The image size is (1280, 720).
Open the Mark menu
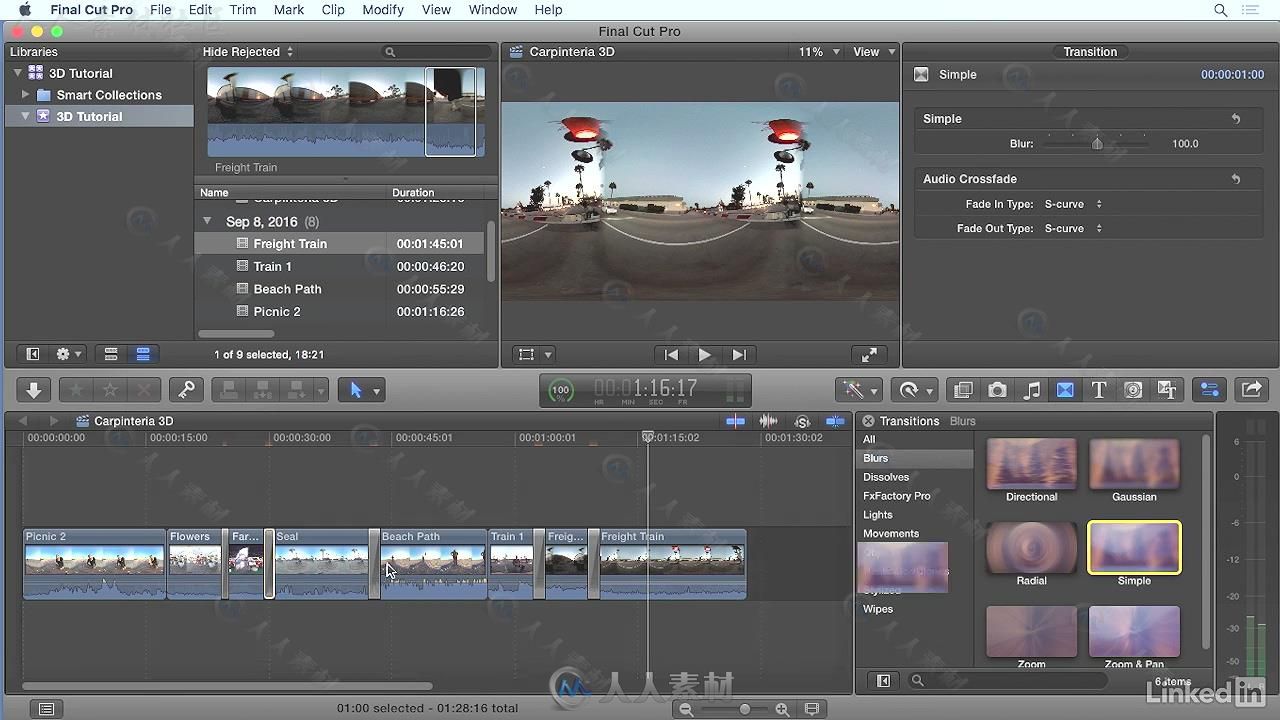pos(289,10)
